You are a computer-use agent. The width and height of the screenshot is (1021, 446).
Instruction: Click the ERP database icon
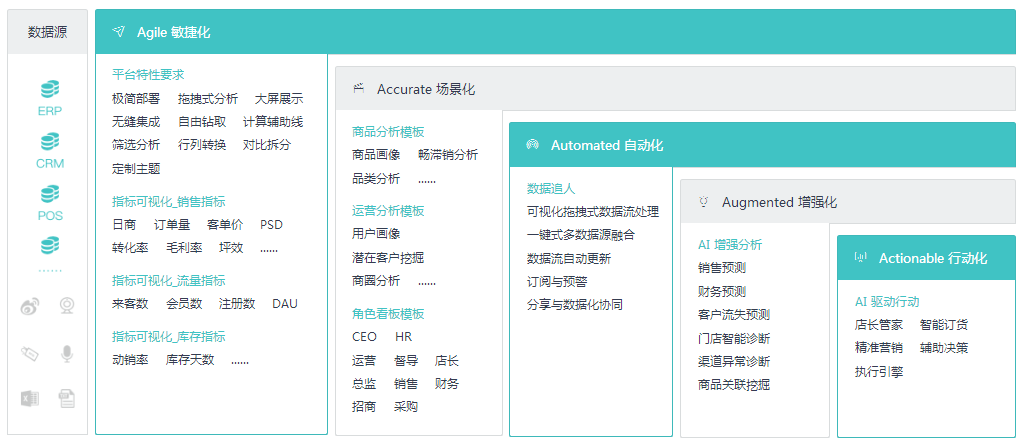point(50,90)
